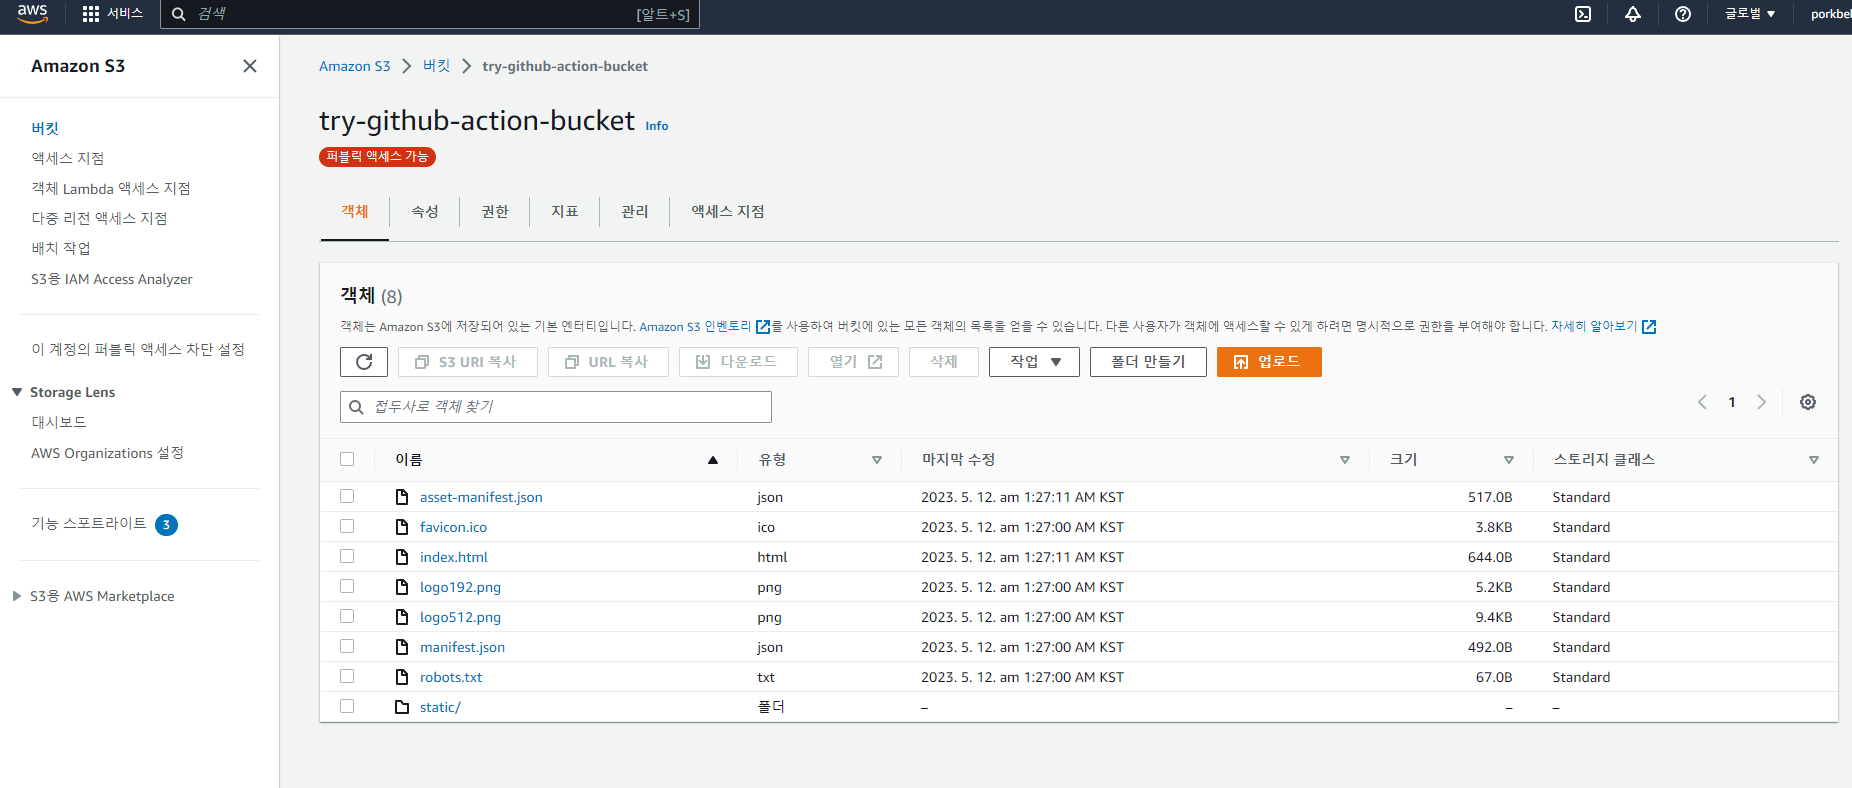The image size is (1852, 788).
Task: Go to previous page of objects
Action: pos(1702,402)
